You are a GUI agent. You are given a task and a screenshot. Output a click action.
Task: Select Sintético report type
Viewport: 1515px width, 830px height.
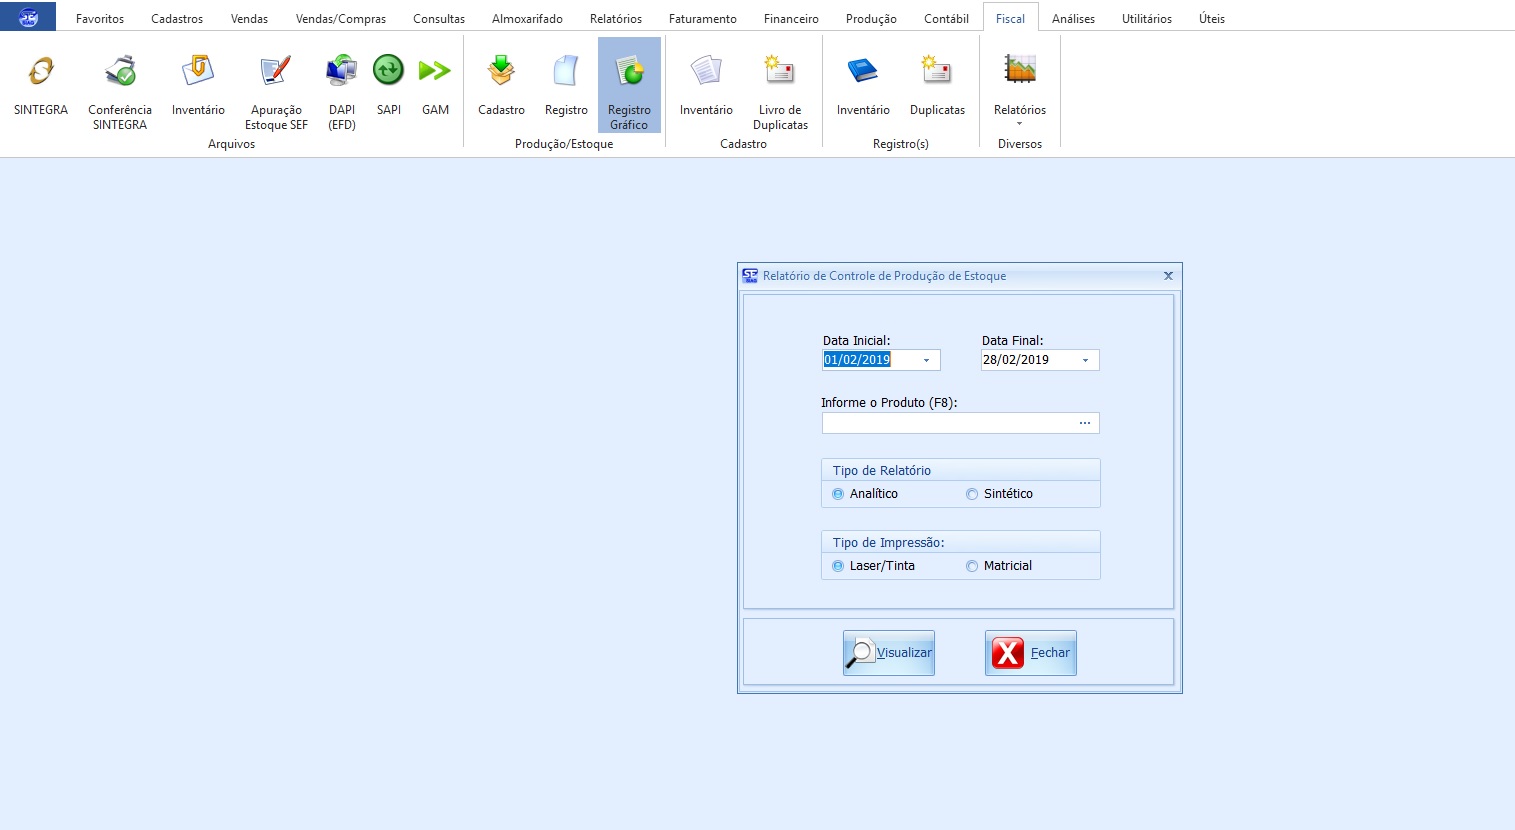[x=972, y=494]
